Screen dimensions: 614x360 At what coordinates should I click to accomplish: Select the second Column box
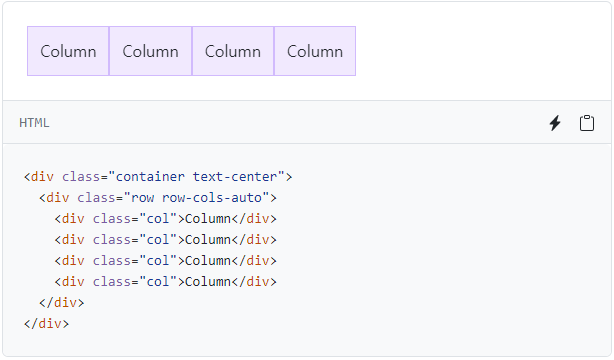tap(150, 51)
